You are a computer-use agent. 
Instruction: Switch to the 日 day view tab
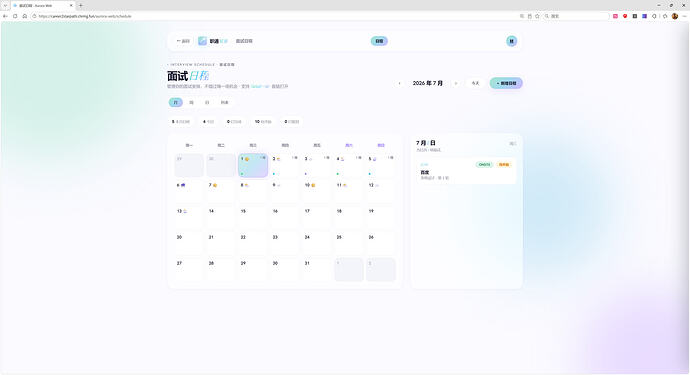click(207, 103)
